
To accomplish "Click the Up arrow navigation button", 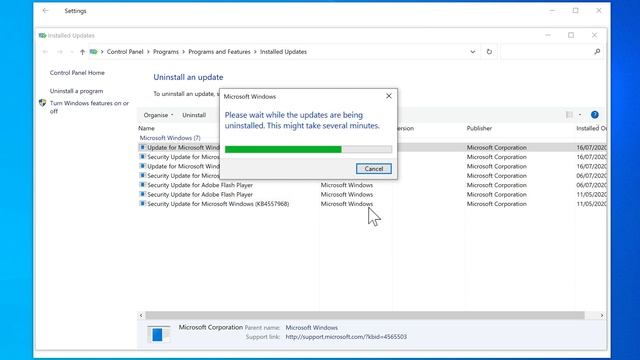I will (82, 52).
